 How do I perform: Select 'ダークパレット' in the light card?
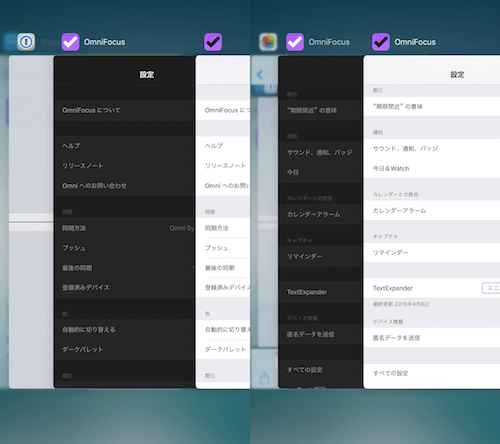pos(223,349)
